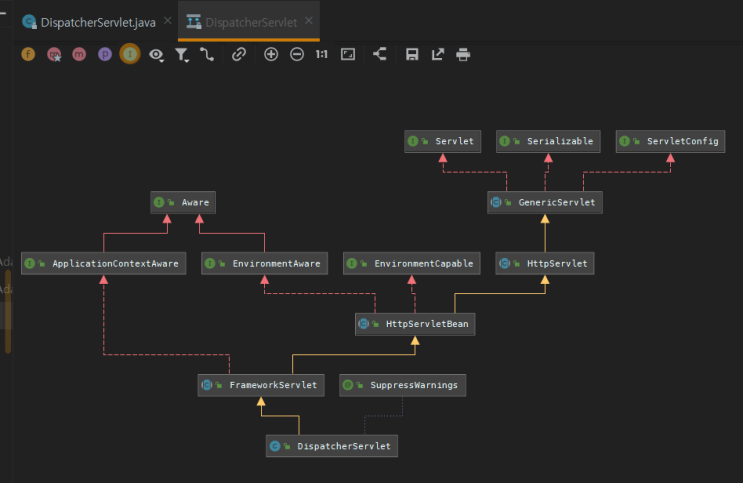The width and height of the screenshot is (743, 483).
Task: Toggle the Constructors category button
Action: coord(54,55)
